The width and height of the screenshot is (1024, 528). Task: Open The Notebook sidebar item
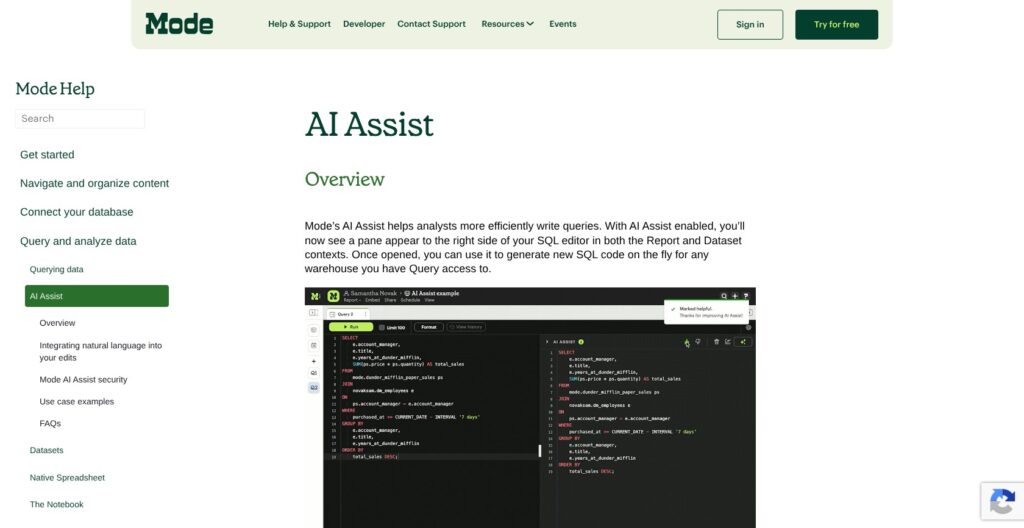tap(57, 504)
